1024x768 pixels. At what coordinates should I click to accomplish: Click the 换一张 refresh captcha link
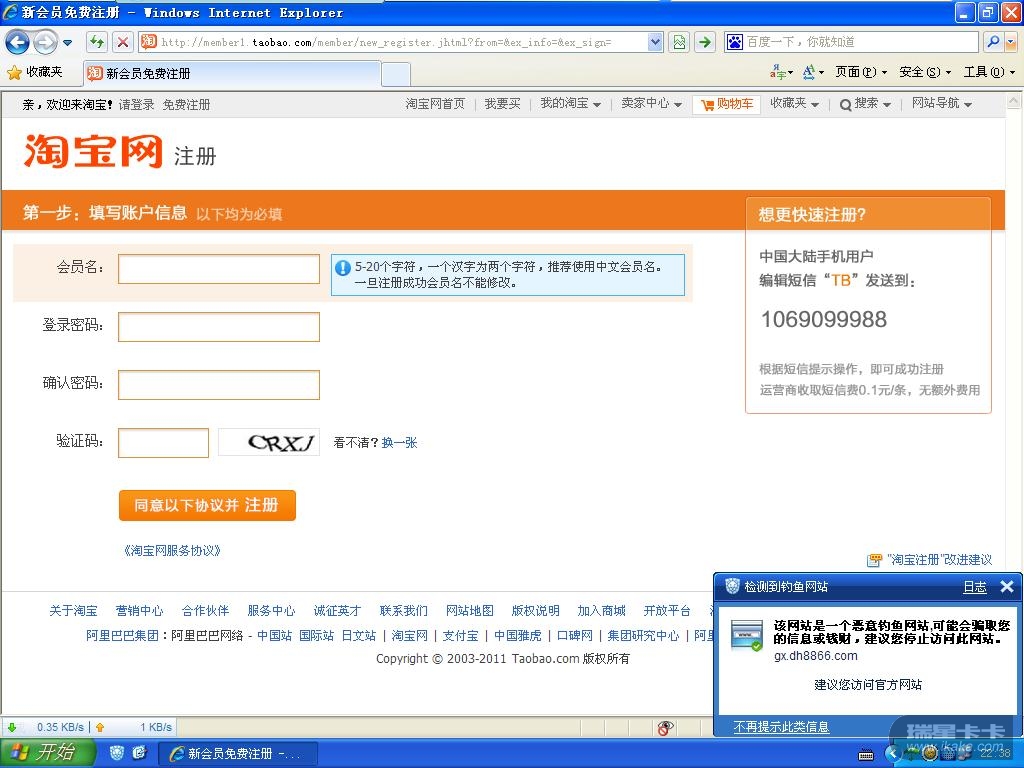(399, 443)
